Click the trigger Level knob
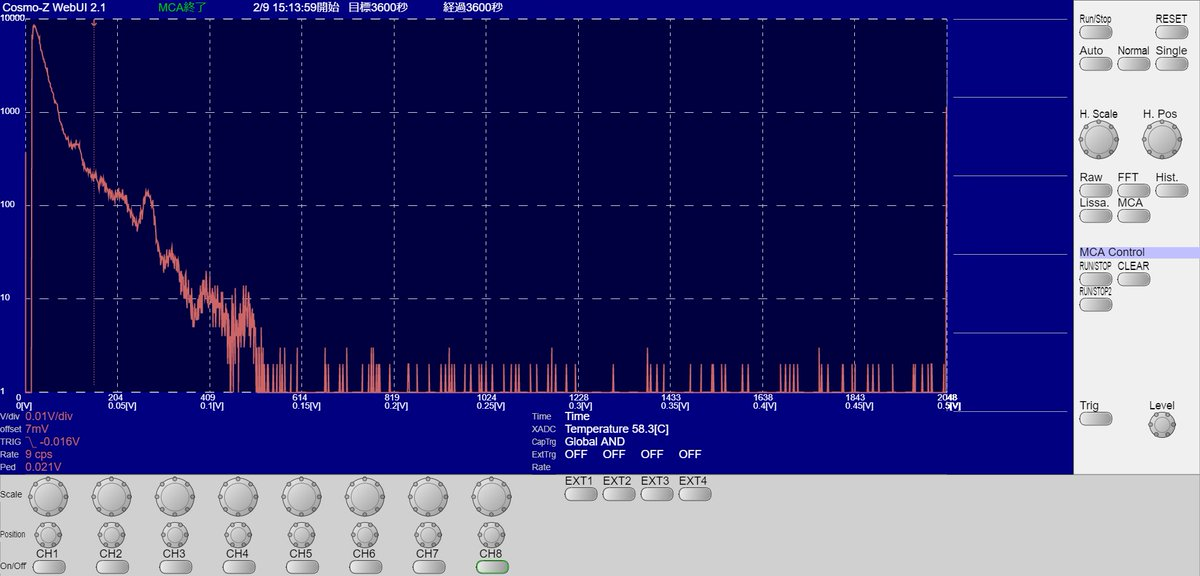This screenshot has width=1200, height=576. tap(1162, 425)
